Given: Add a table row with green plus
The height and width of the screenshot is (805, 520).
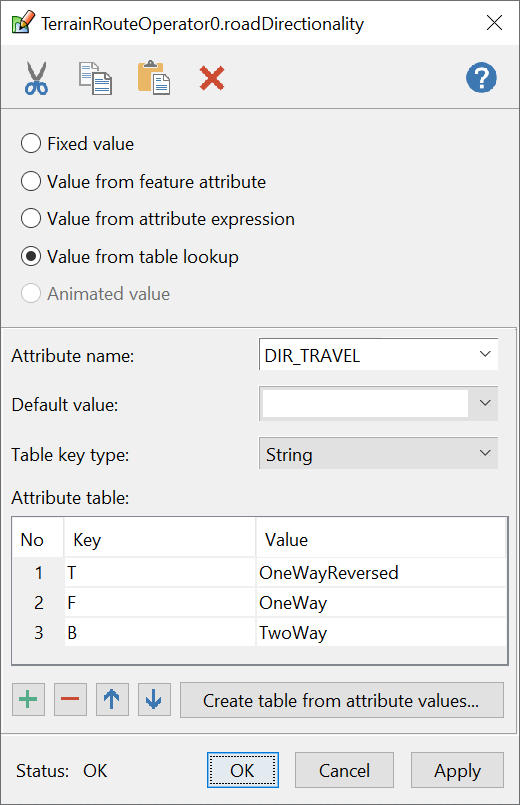Looking at the screenshot, I should tap(28, 699).
